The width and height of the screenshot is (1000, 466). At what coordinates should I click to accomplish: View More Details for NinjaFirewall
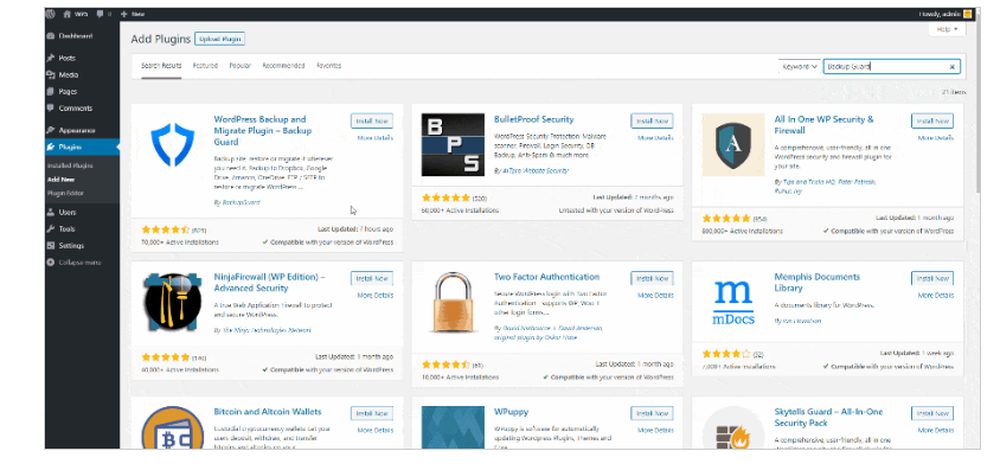375,295
